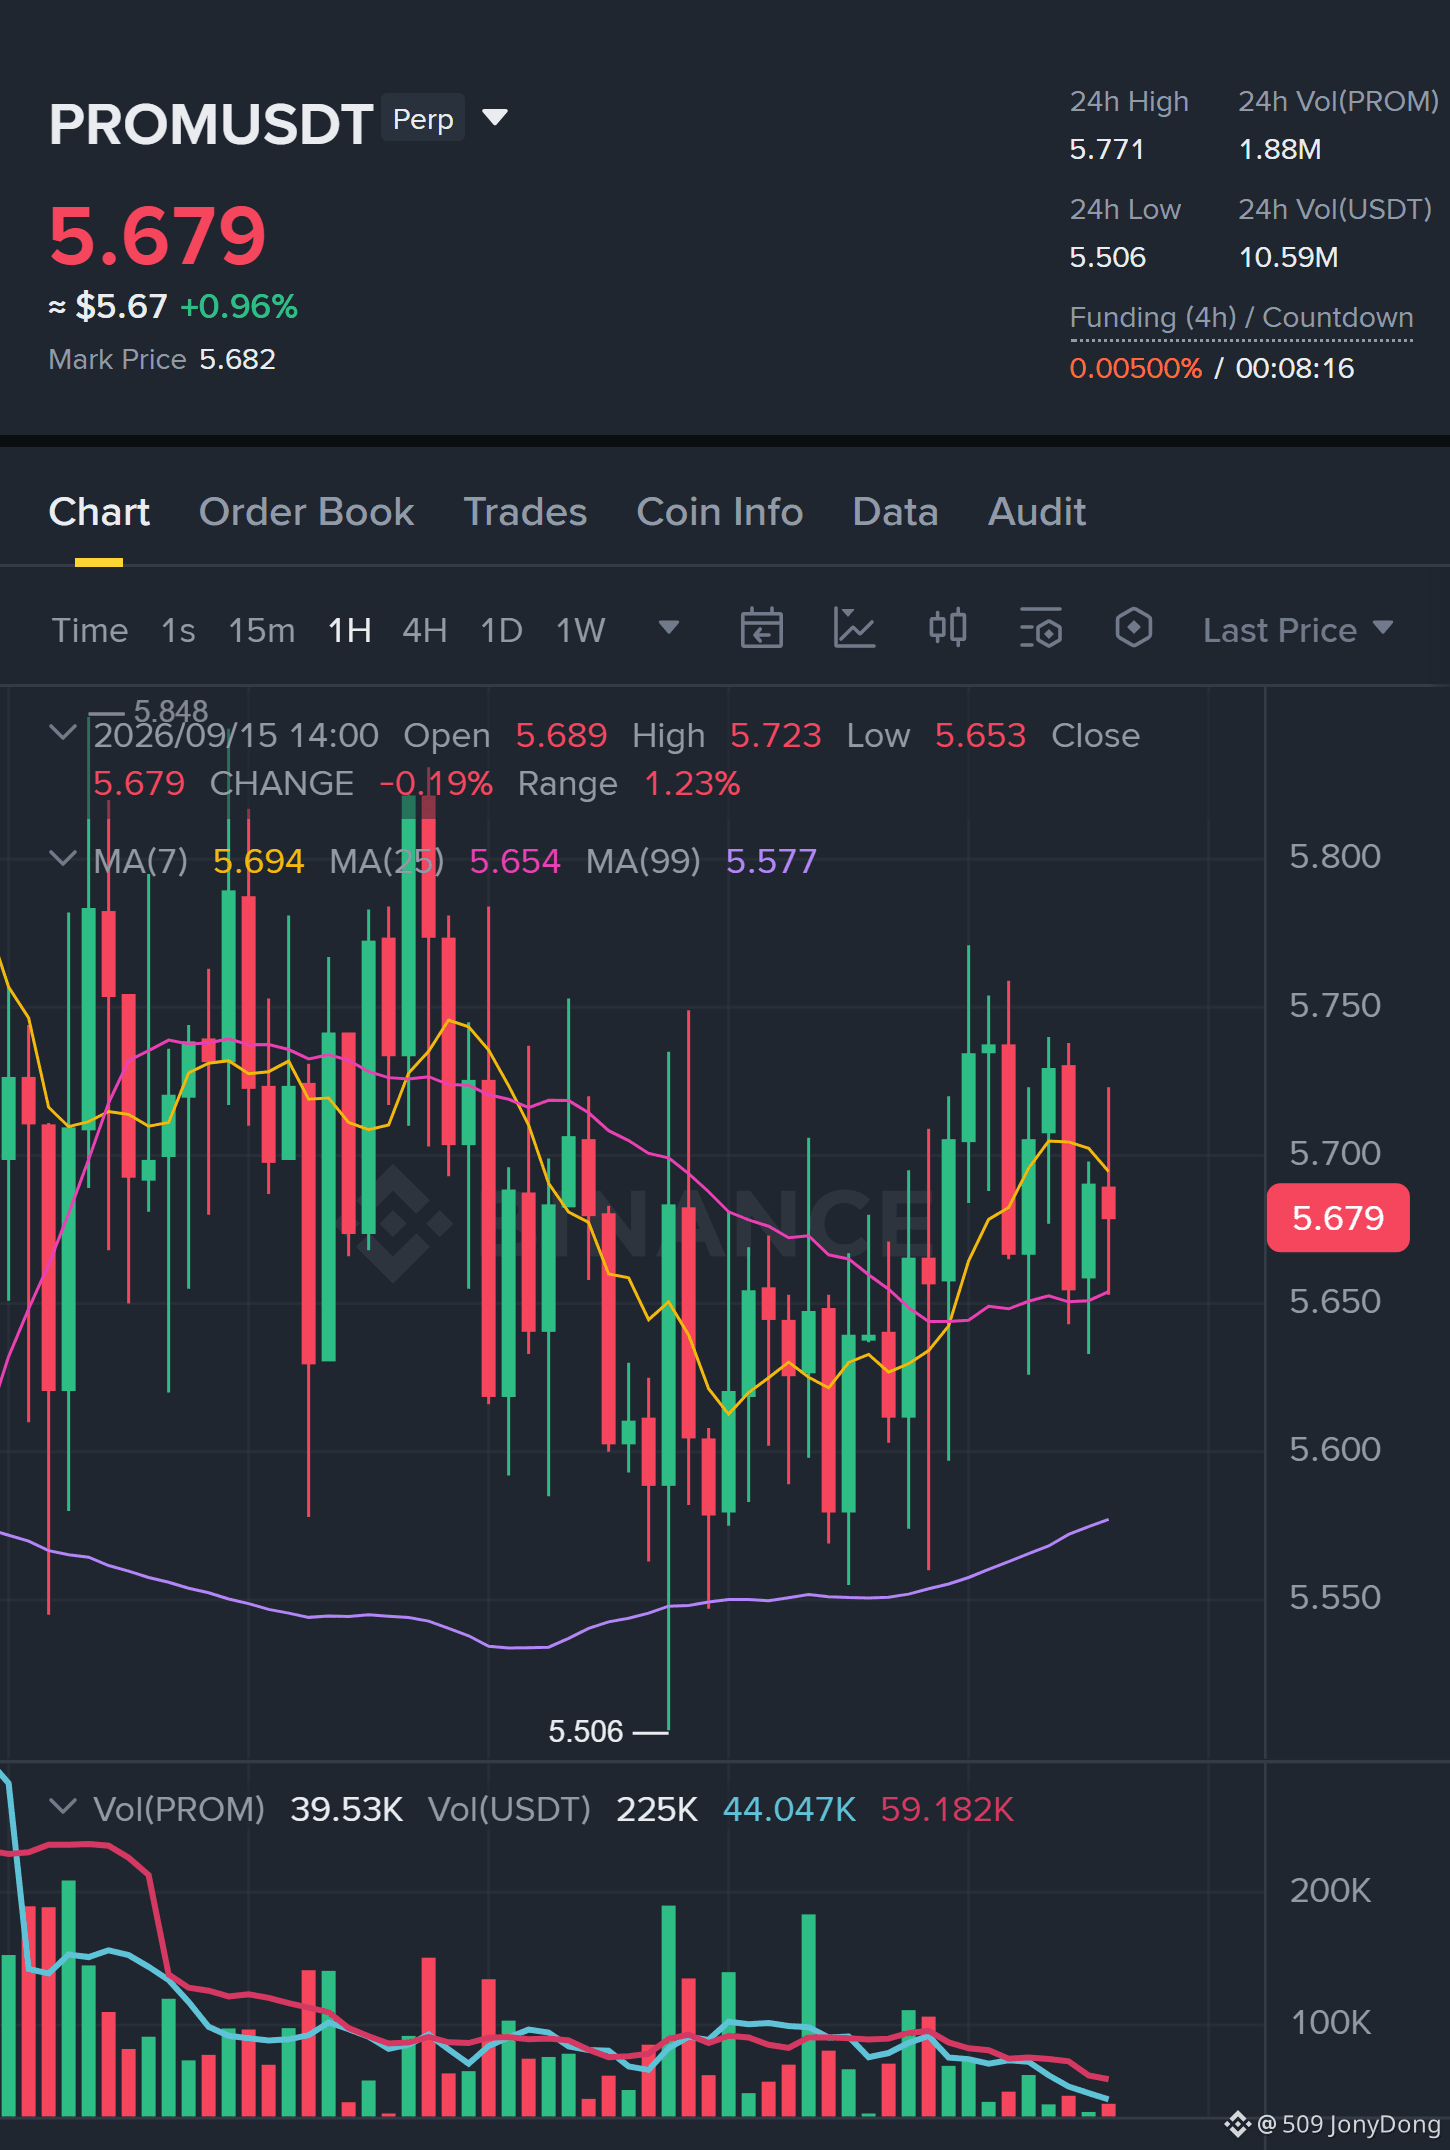
Task: Open the calendar date jump icon
Action: [x=761, y=629]
